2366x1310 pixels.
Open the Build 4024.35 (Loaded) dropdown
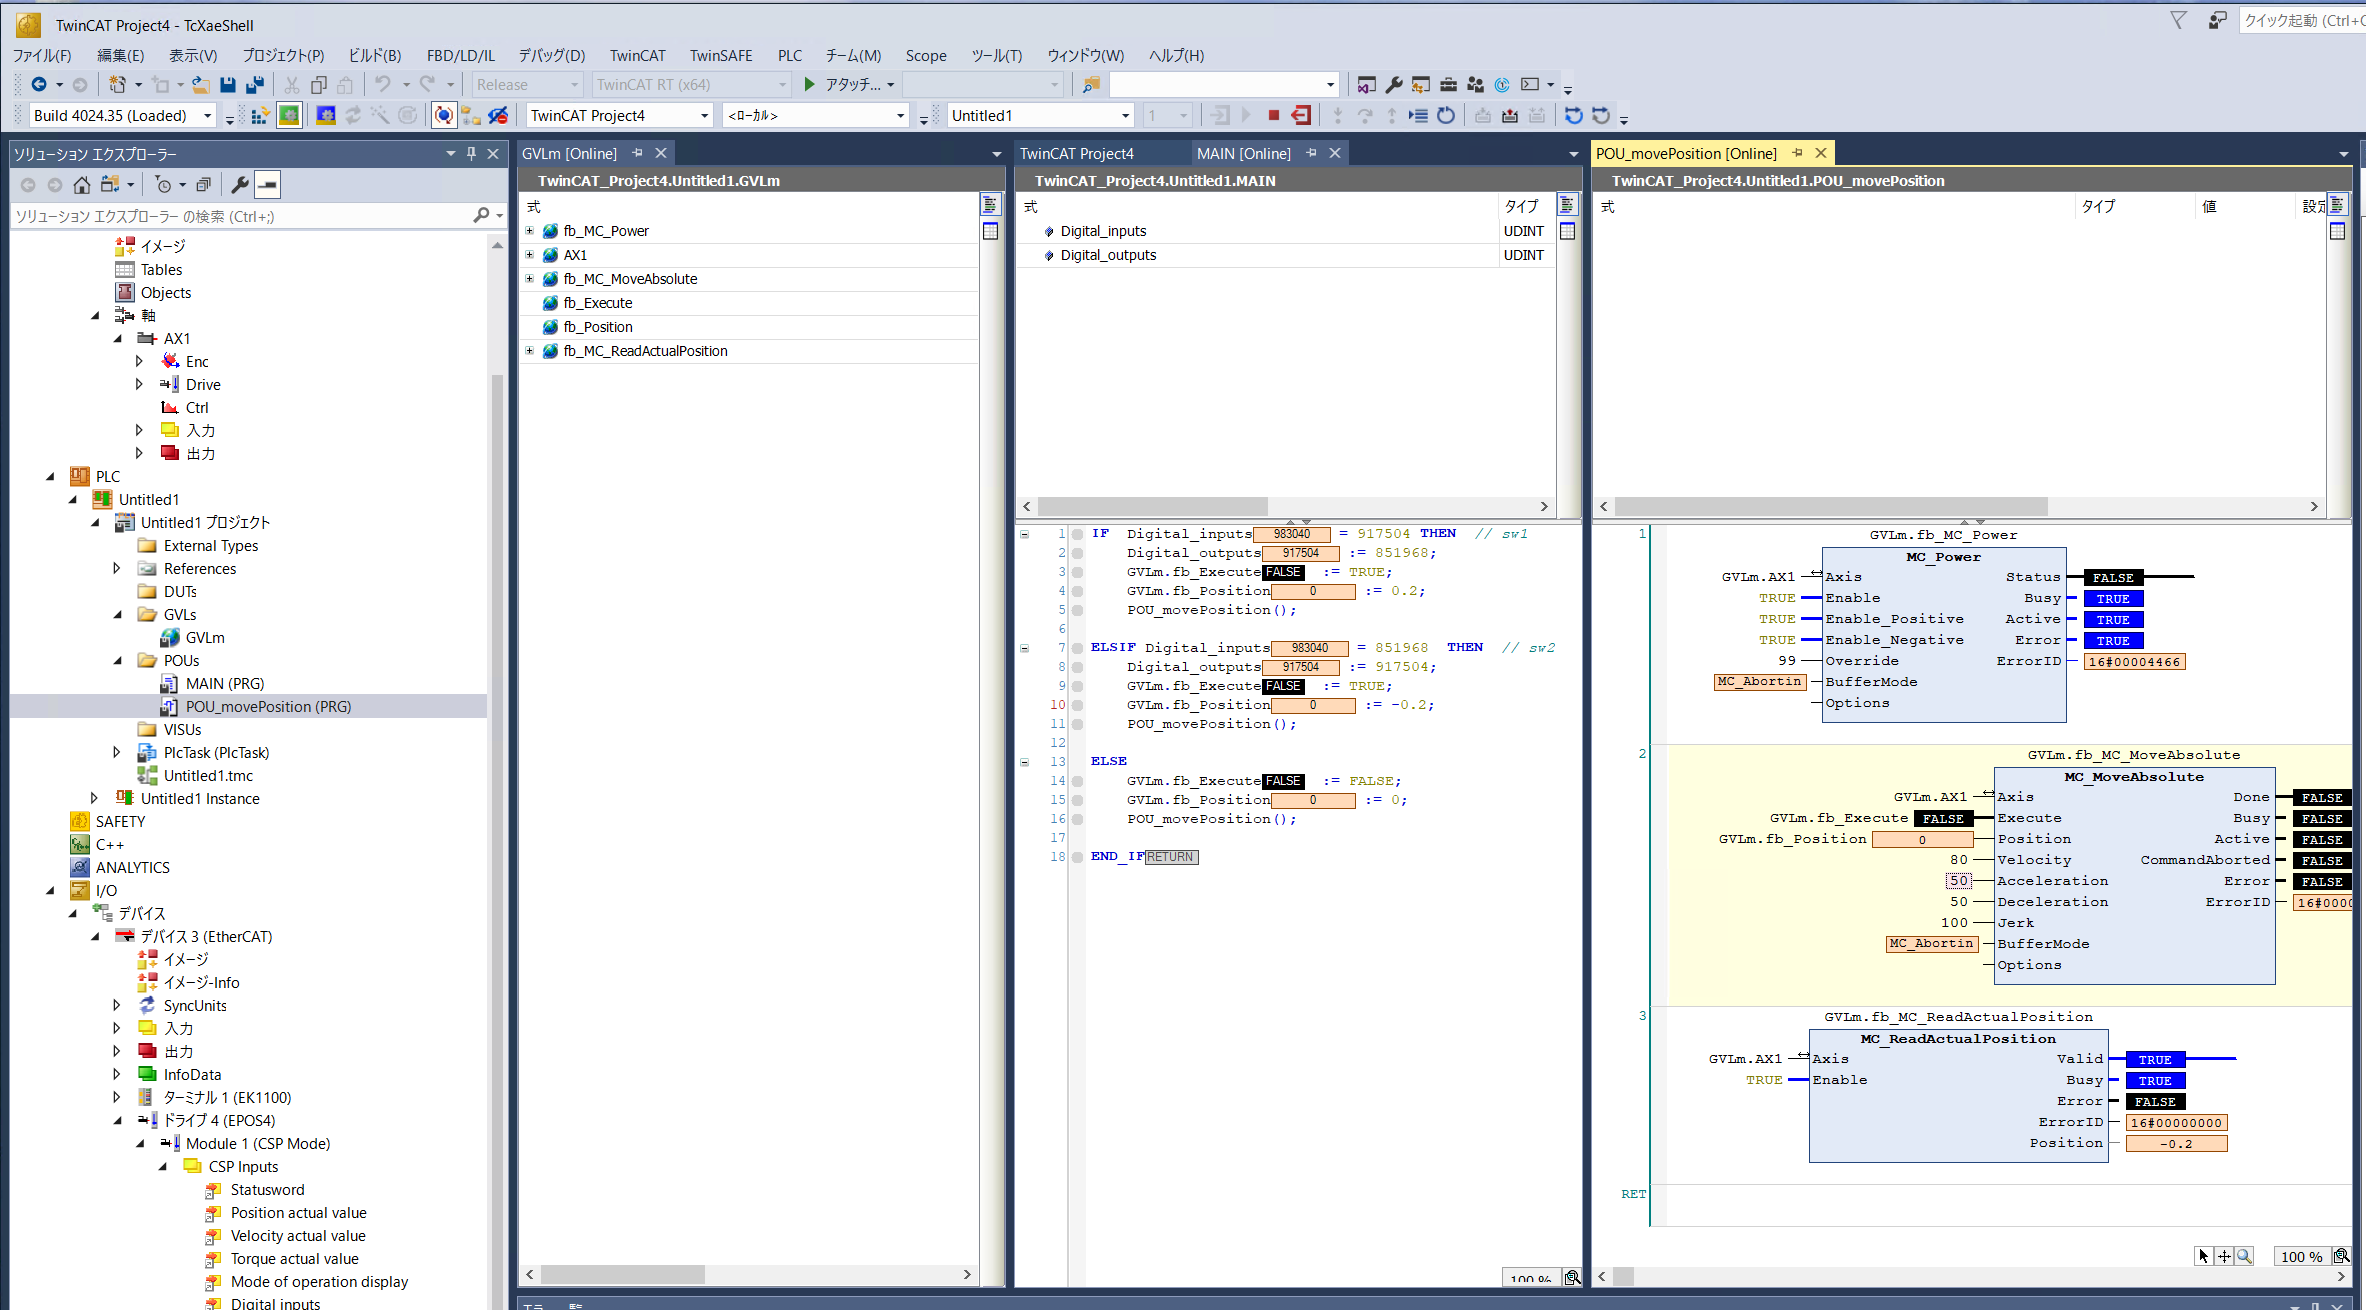pos(207,116)
